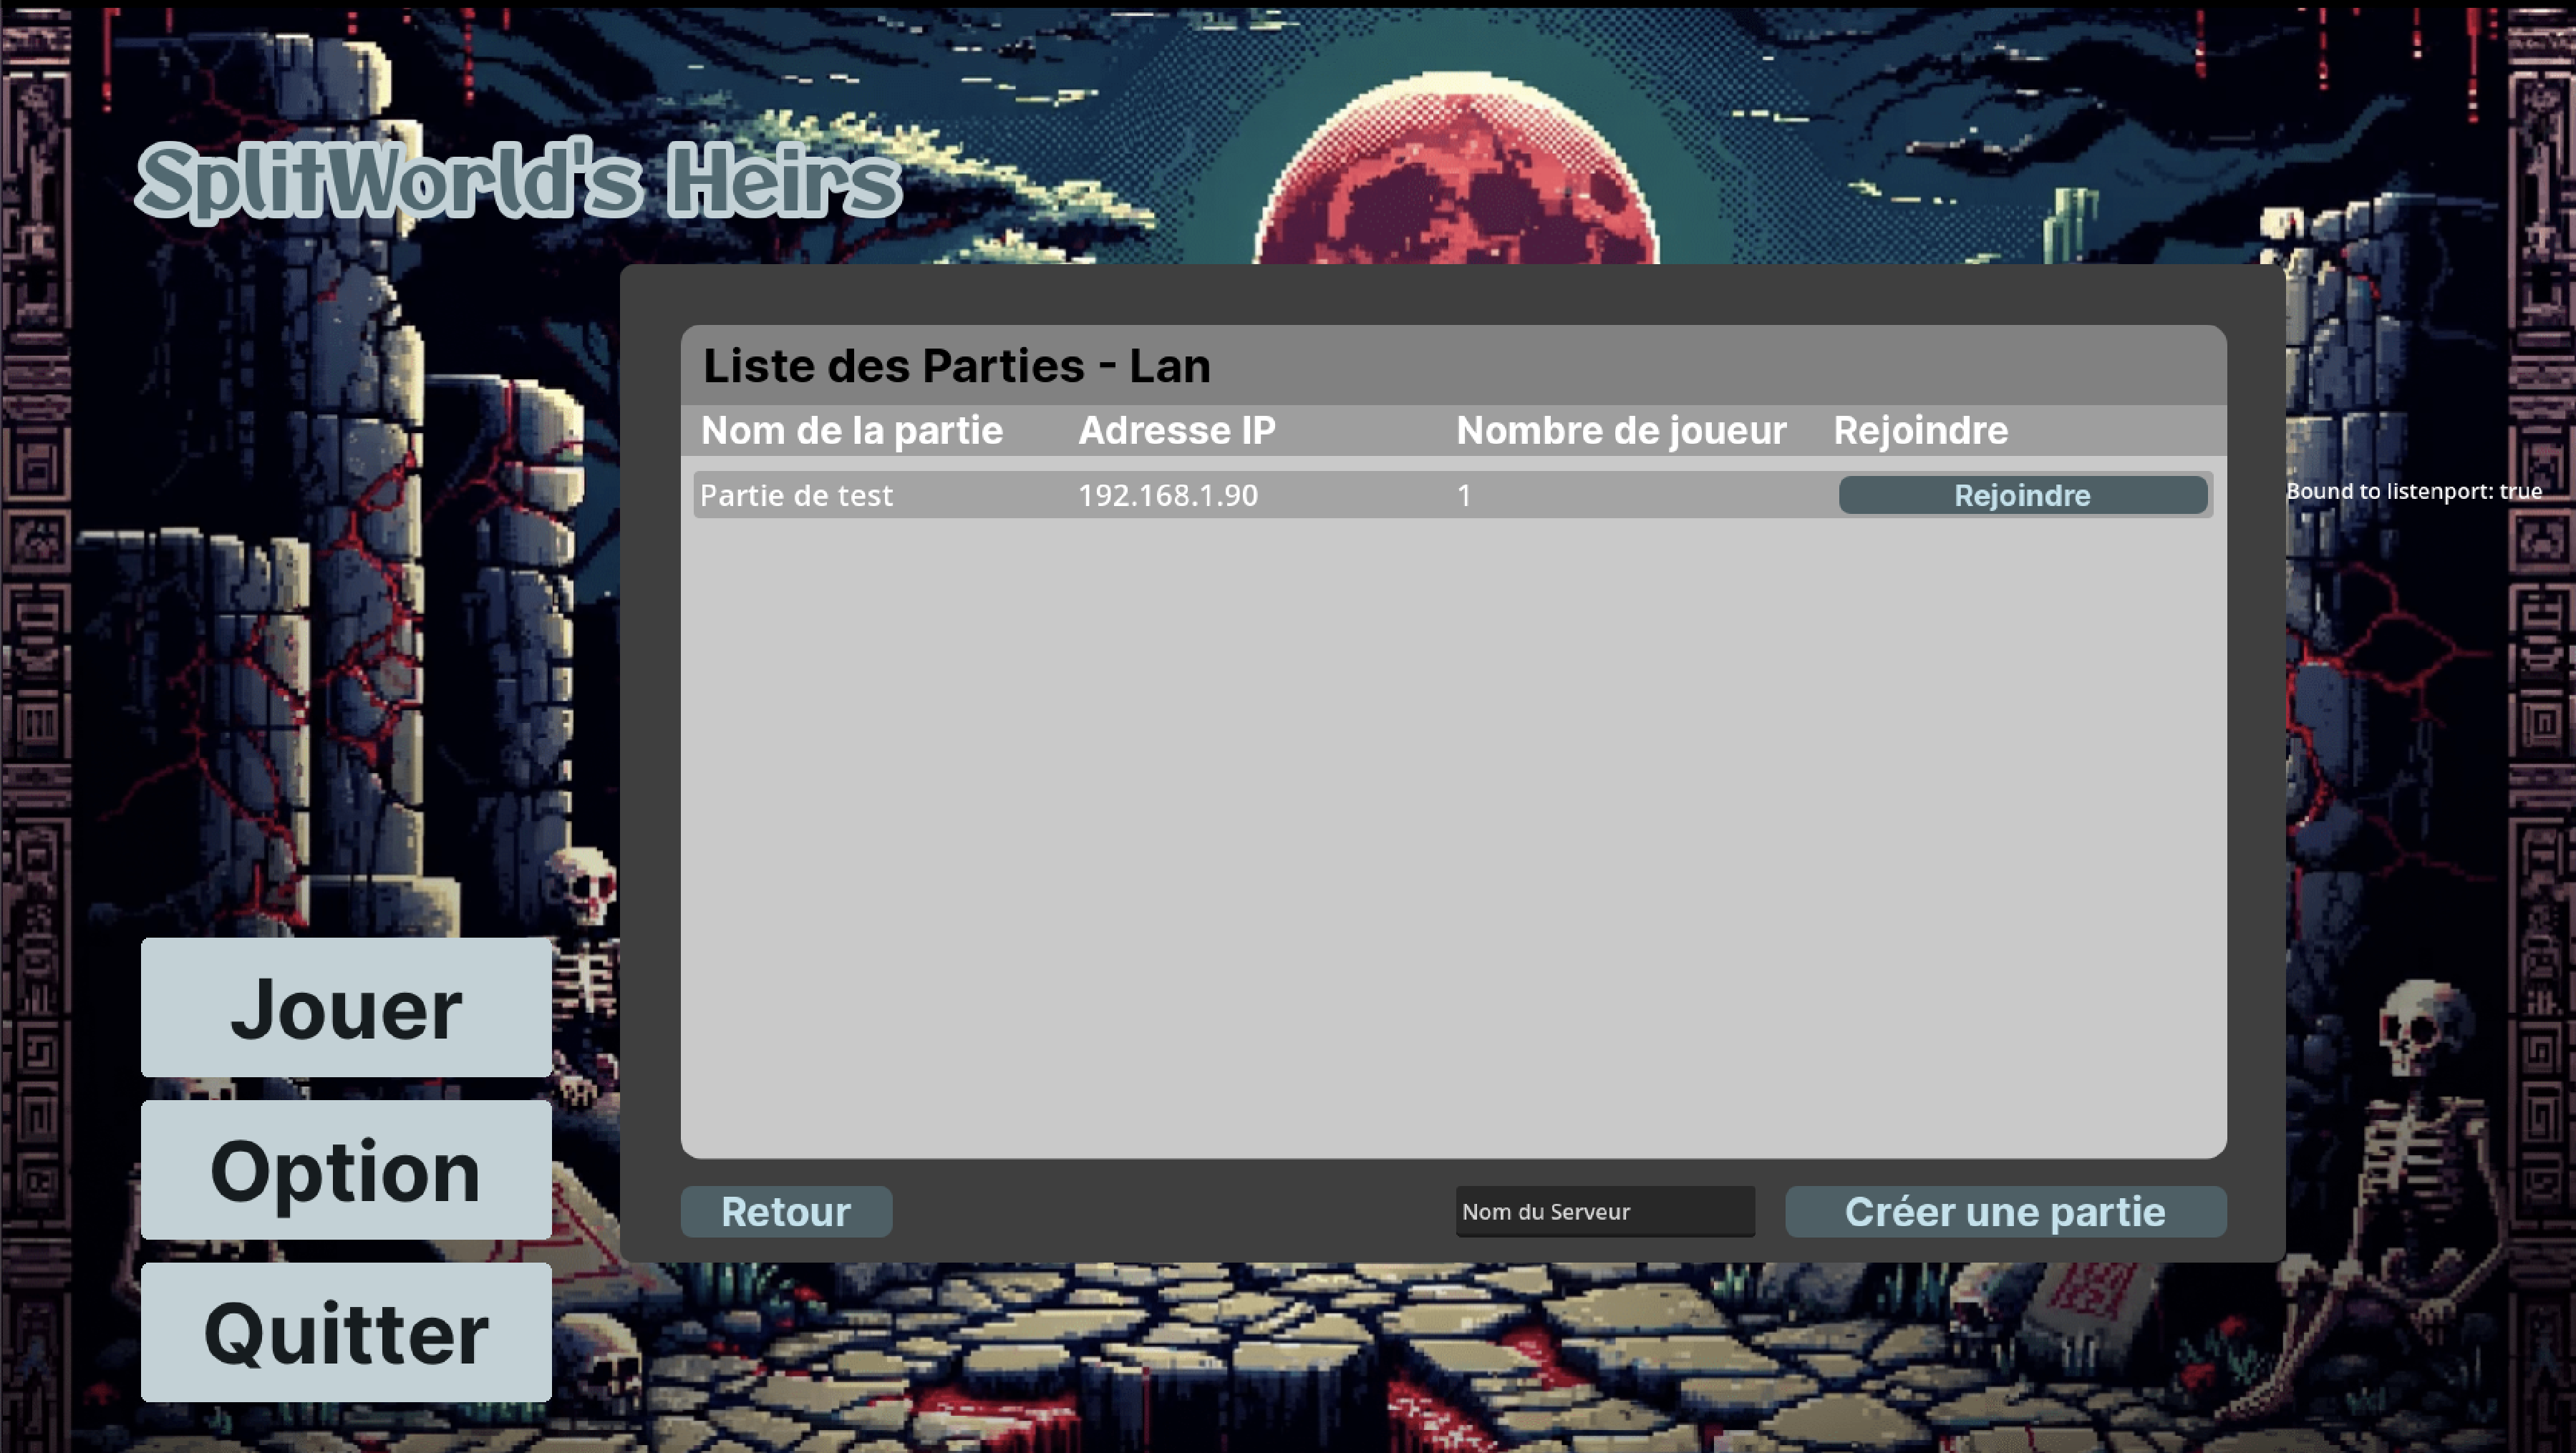
Task: Open the Option menu
Action: click(x=346, y=1170)
